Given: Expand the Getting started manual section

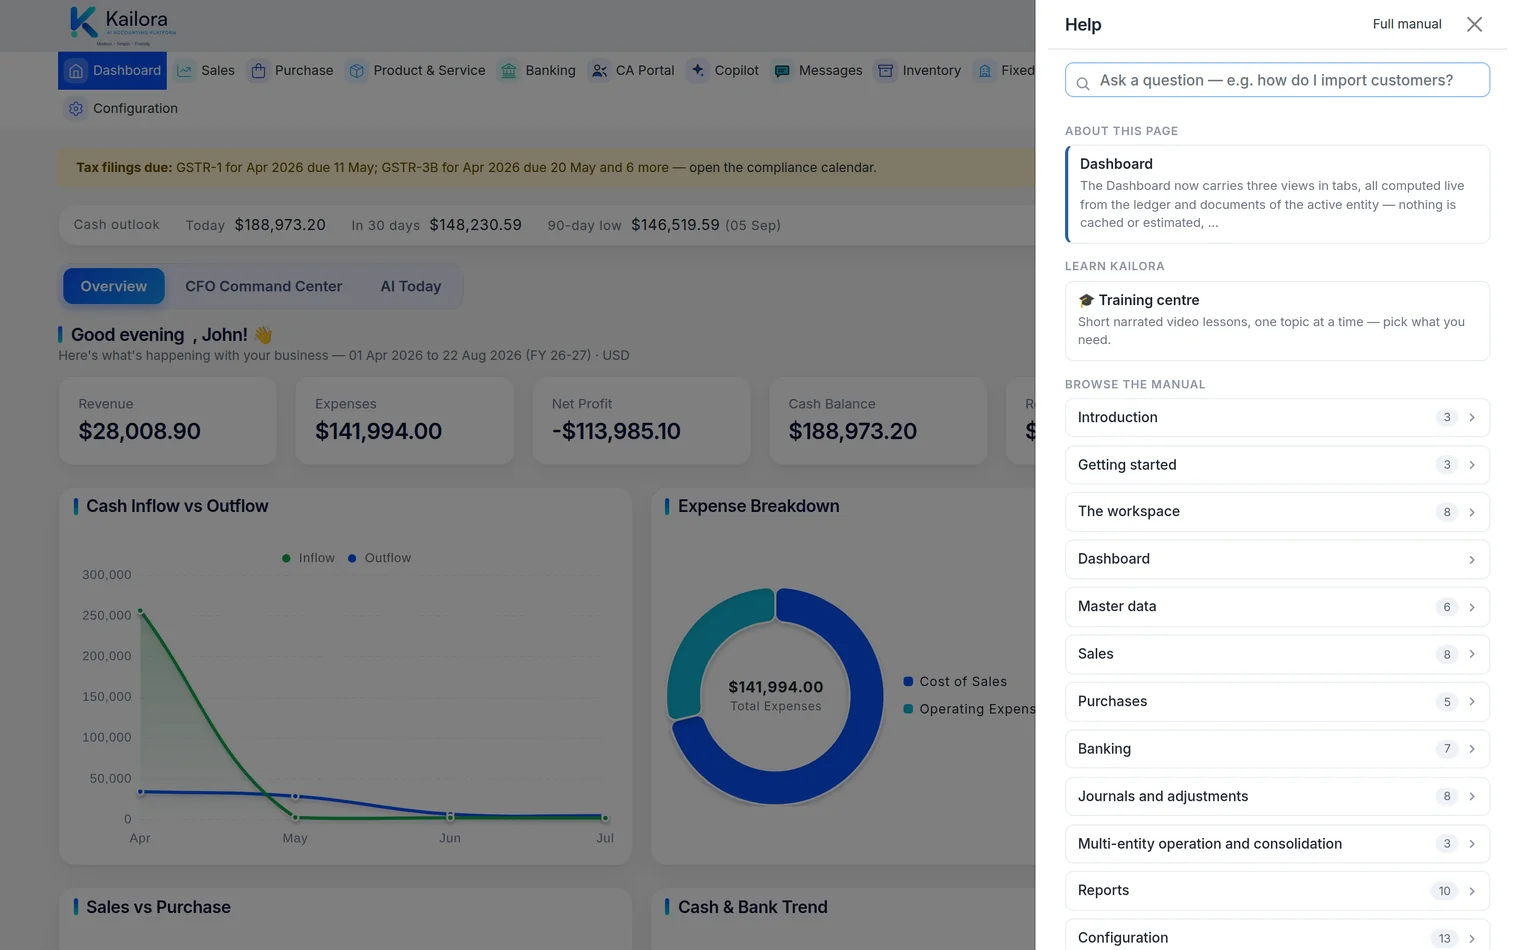Looking at the screenshot, I should click(x=1277, y=465).
